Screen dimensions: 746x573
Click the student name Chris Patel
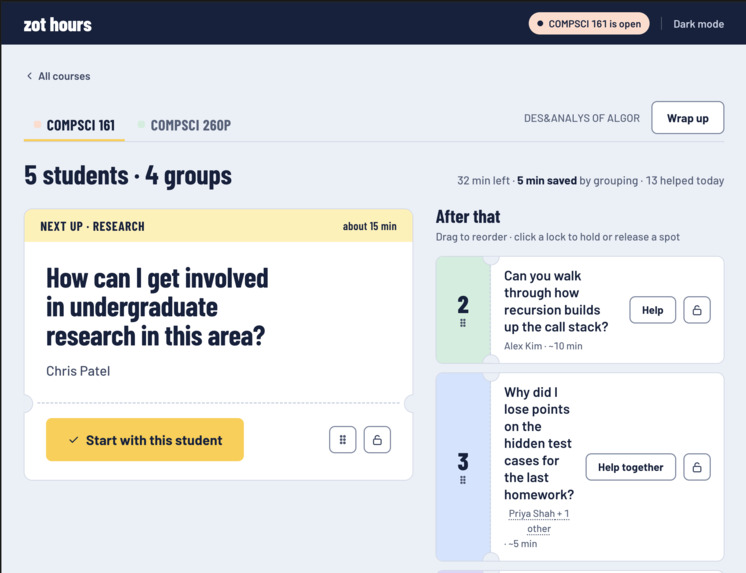[78, 371]
